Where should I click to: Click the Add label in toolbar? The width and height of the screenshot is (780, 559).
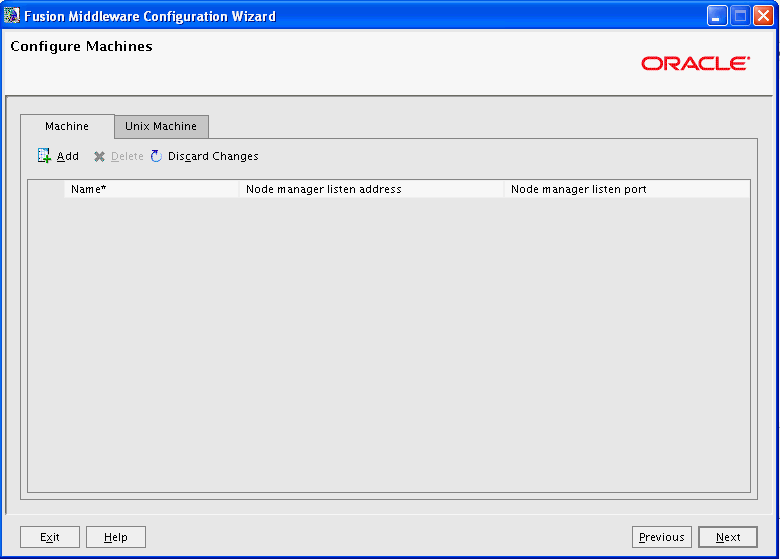tap(68, 156)
